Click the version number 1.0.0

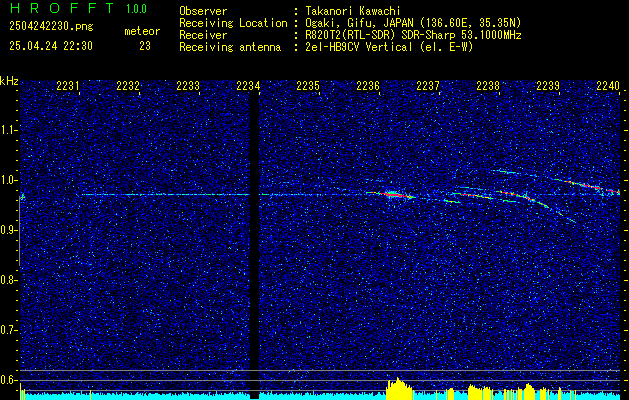[x=136, y=9]
